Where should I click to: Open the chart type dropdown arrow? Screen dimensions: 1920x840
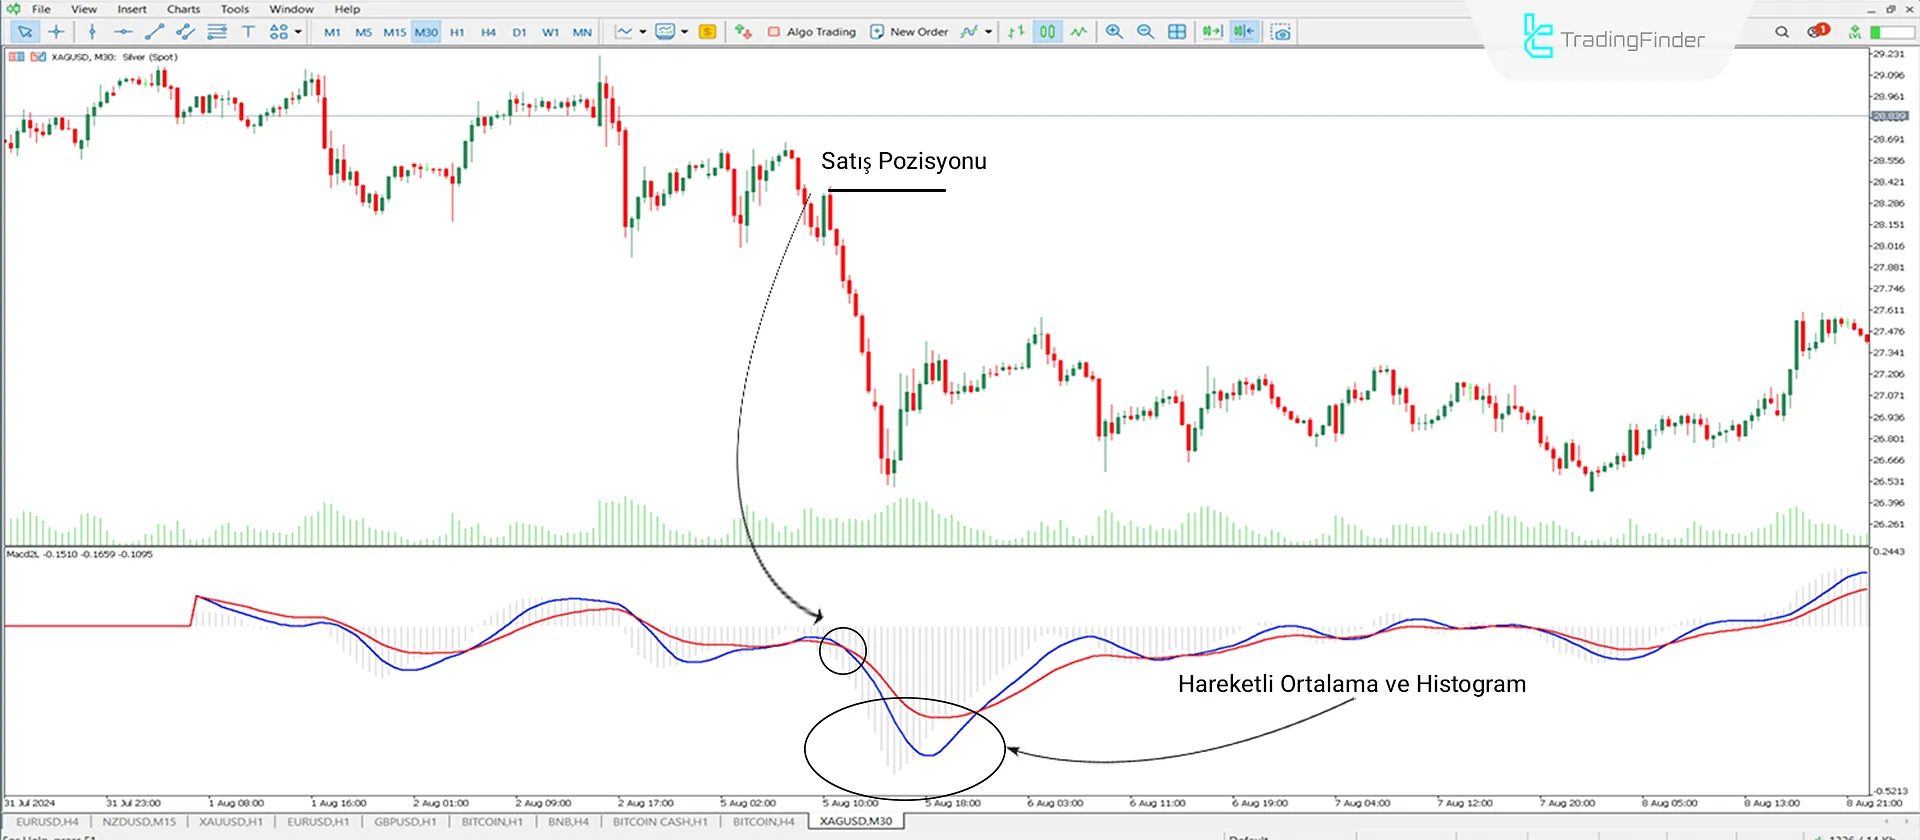[x=643, y=32]
